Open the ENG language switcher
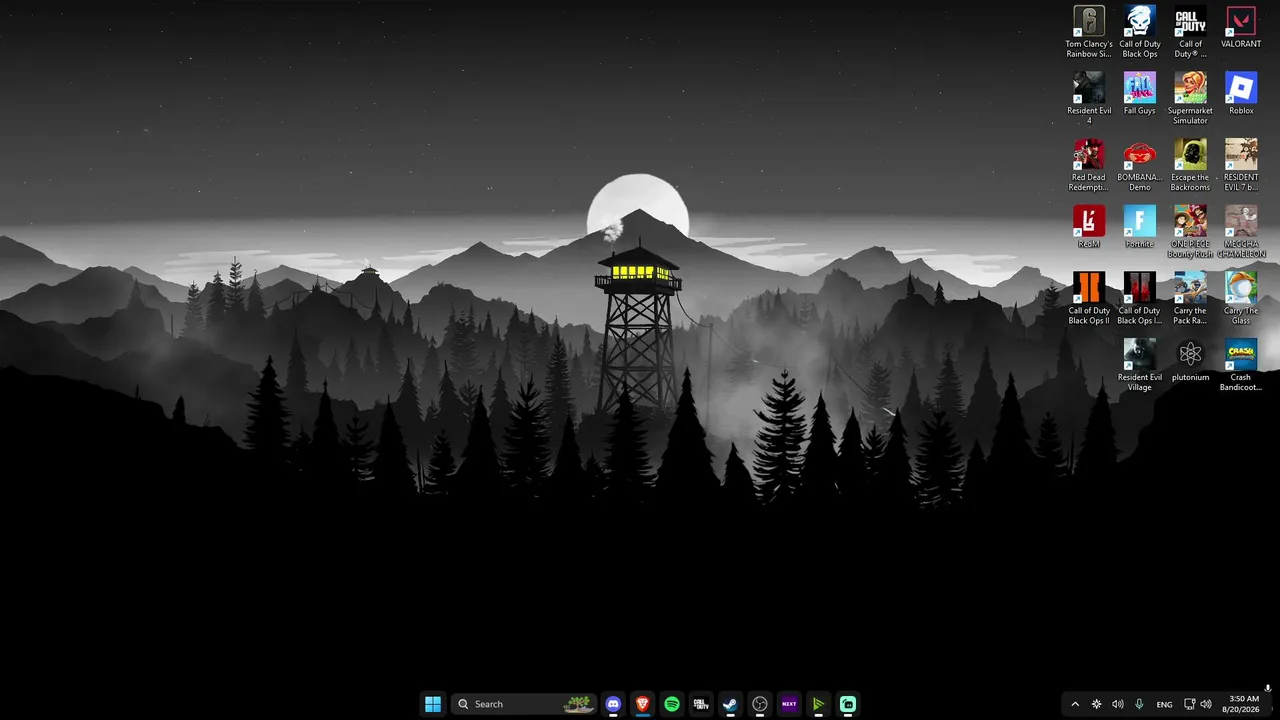This screenshot has height=720, width=1280. click(x=1165, y=704)
